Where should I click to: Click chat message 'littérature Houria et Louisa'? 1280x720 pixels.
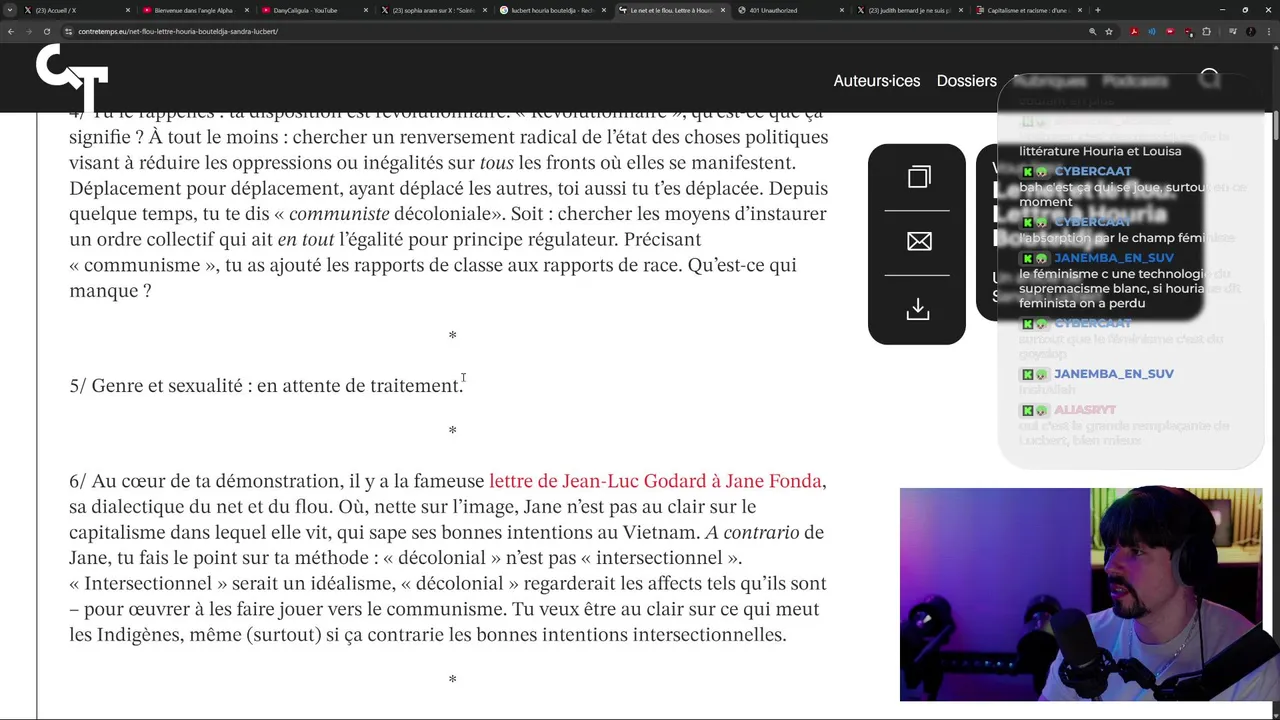point(1100,151)
